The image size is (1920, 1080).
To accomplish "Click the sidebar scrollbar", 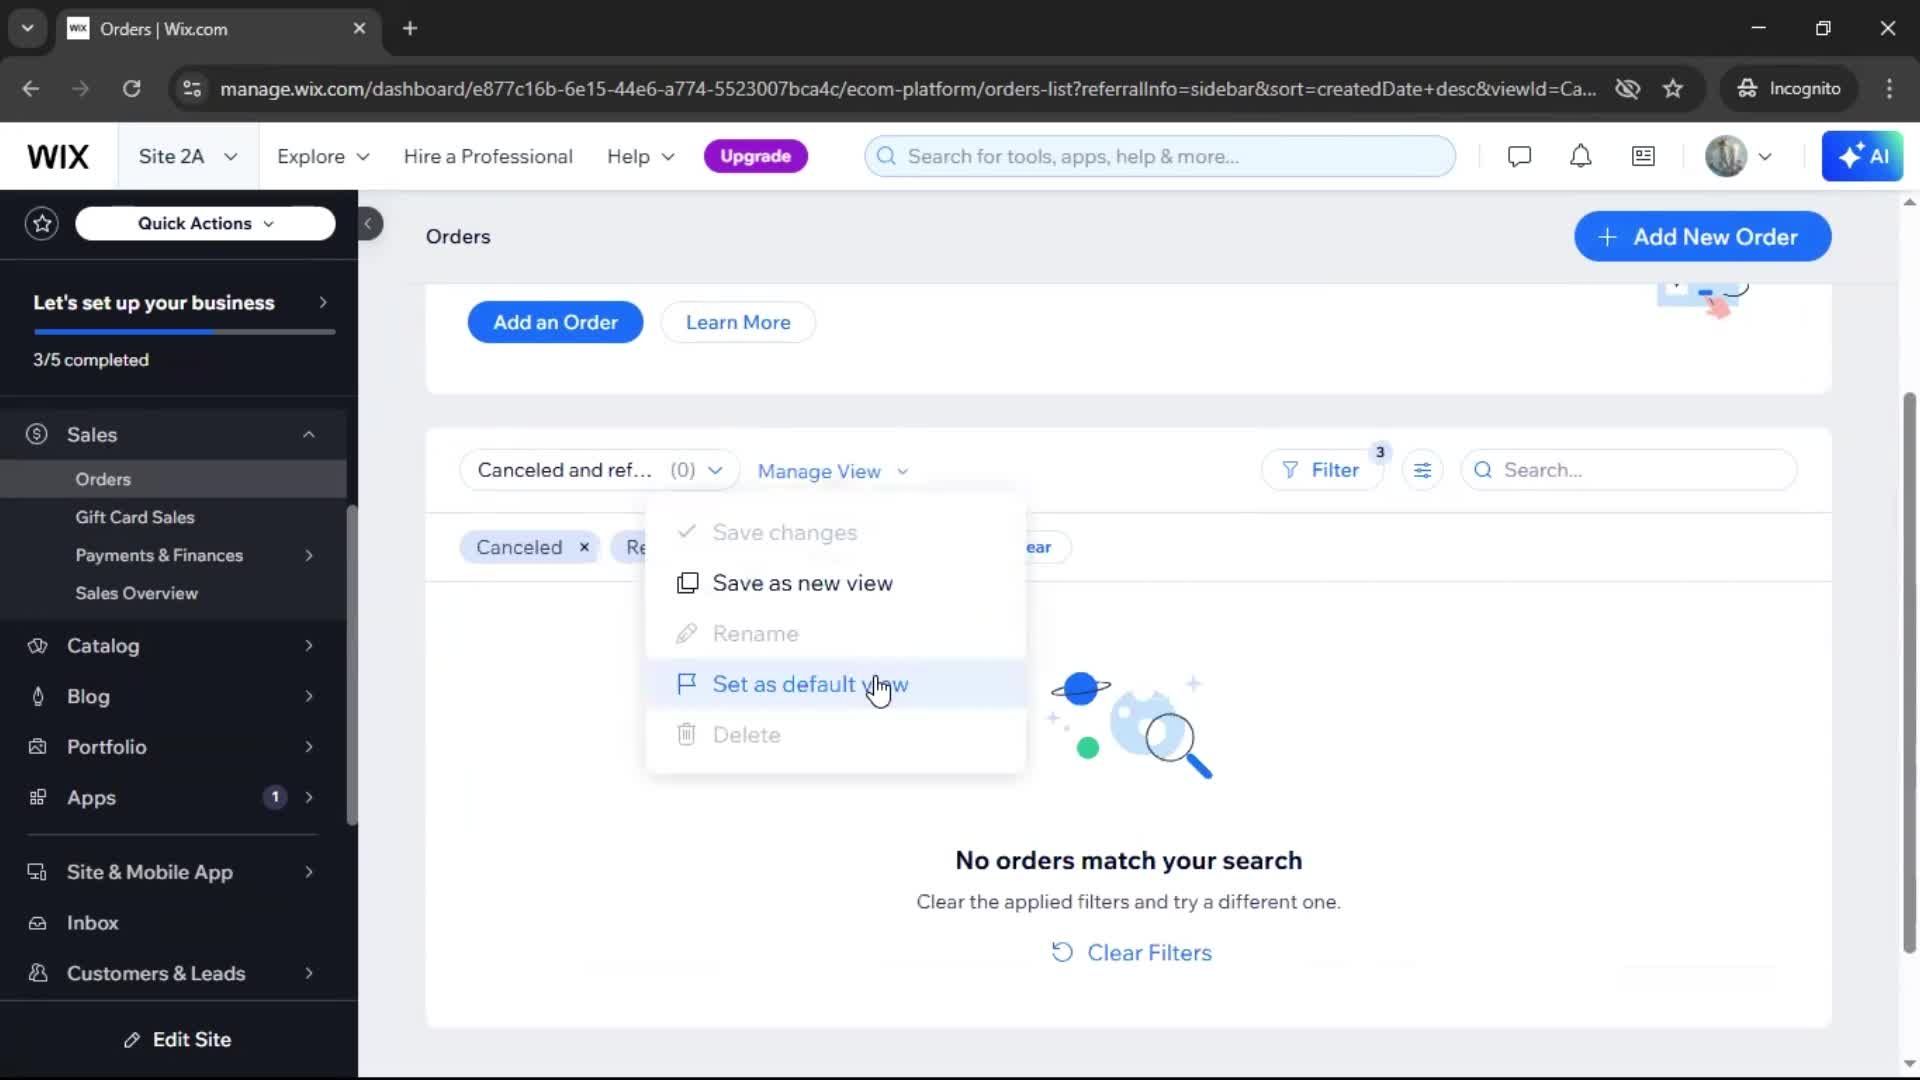I will 351,665.
